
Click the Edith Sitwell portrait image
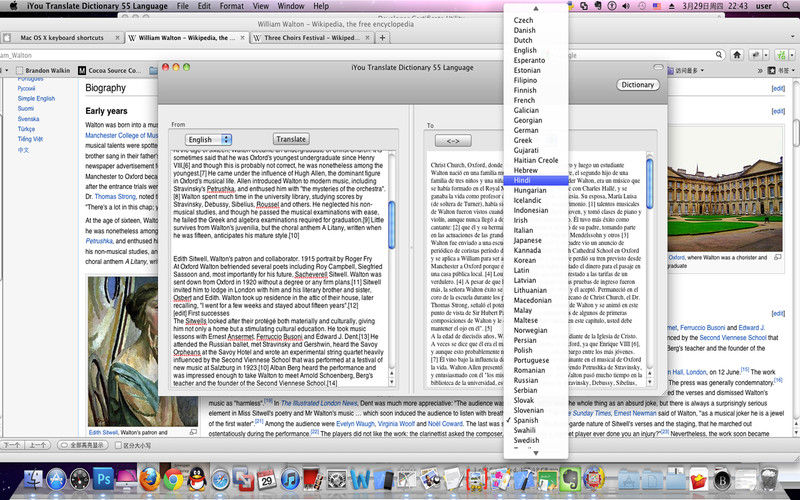(x=143, y=352)
